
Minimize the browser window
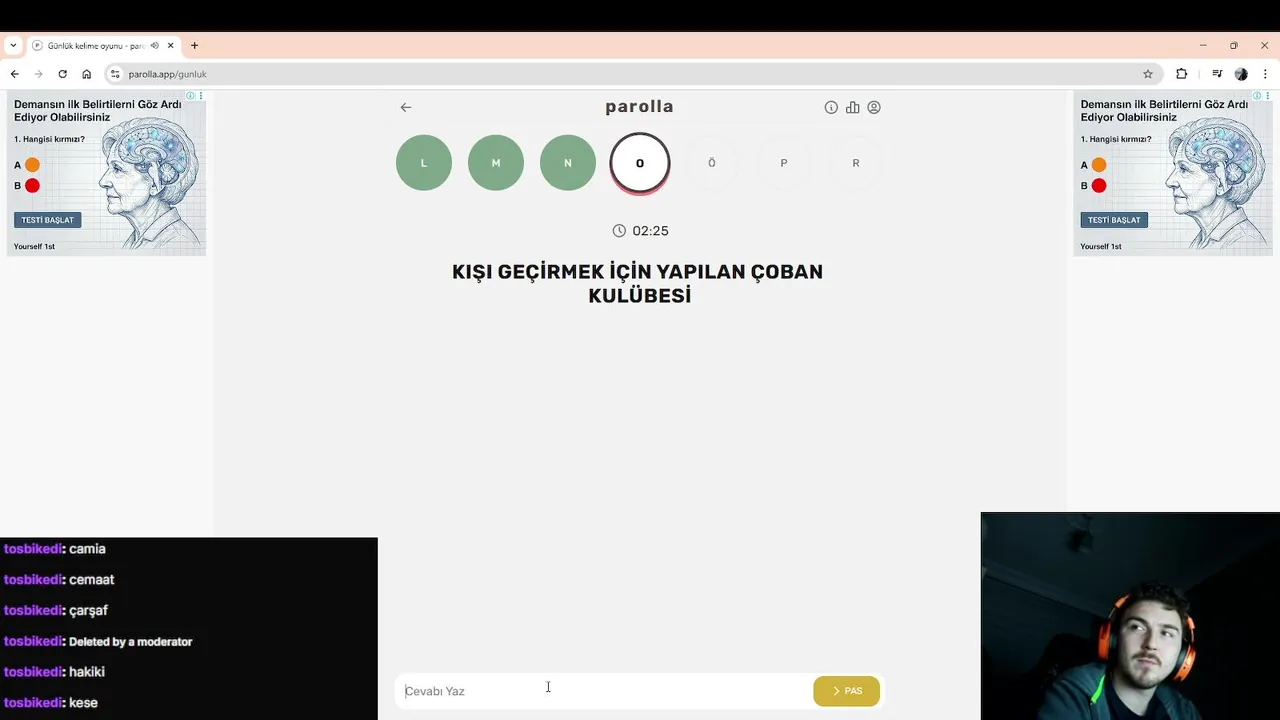pos(1203,46)
